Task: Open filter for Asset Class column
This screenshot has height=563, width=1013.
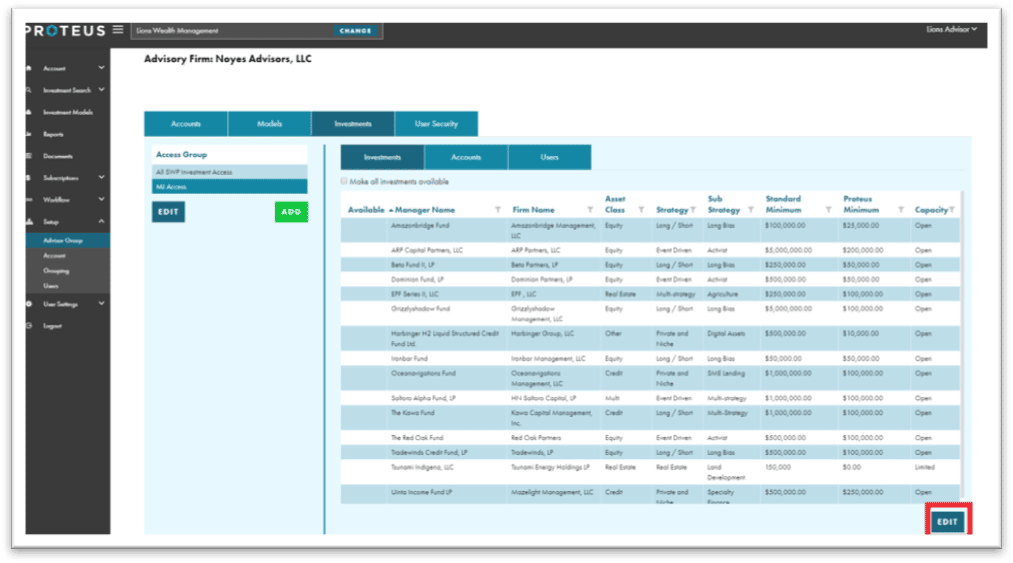Action: click(x=641, y=210)
